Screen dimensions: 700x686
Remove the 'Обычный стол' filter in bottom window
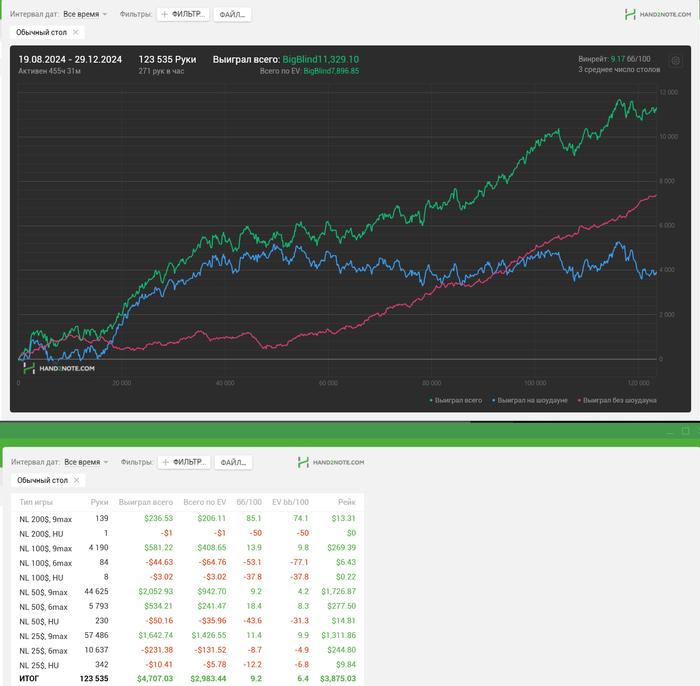pos(76,480)
